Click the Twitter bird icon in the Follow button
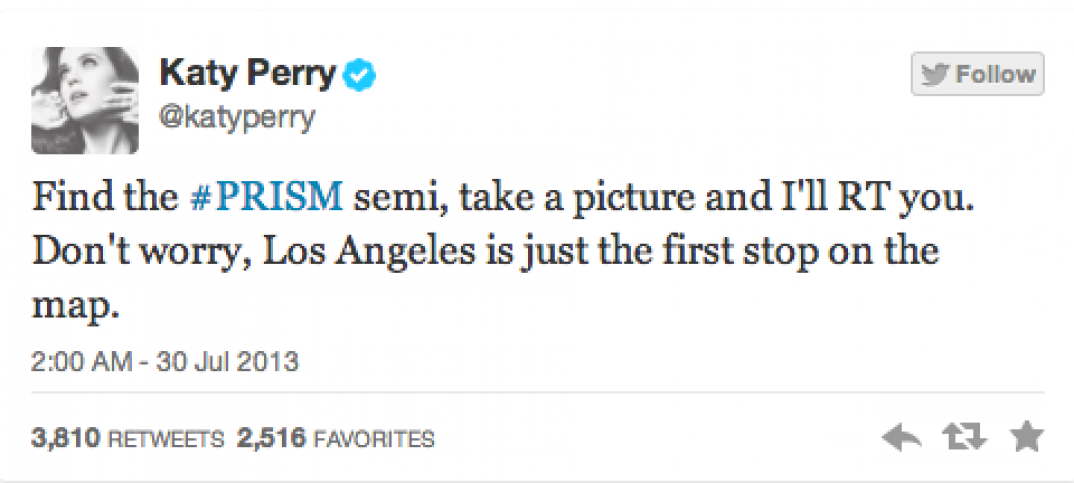The image size is (1074, 483). (935, 75)
